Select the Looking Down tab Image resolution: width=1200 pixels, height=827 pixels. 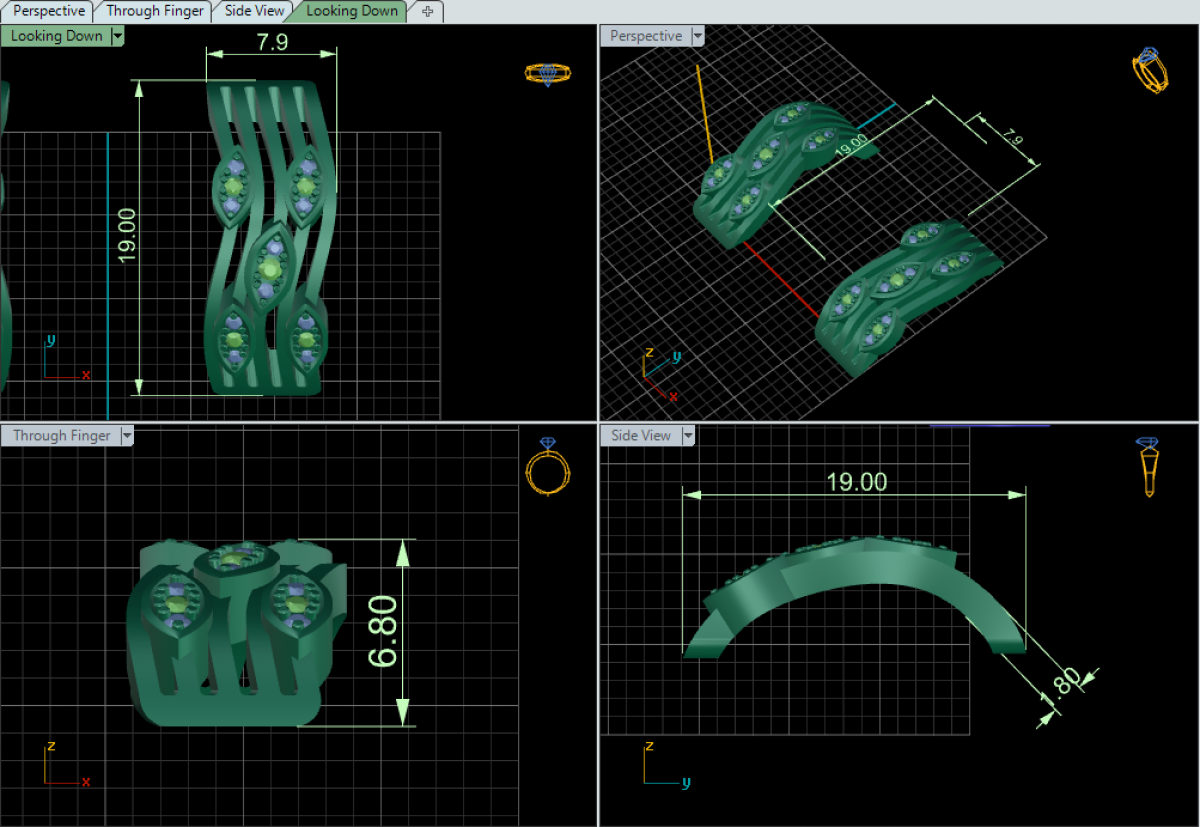pos(352,11)
